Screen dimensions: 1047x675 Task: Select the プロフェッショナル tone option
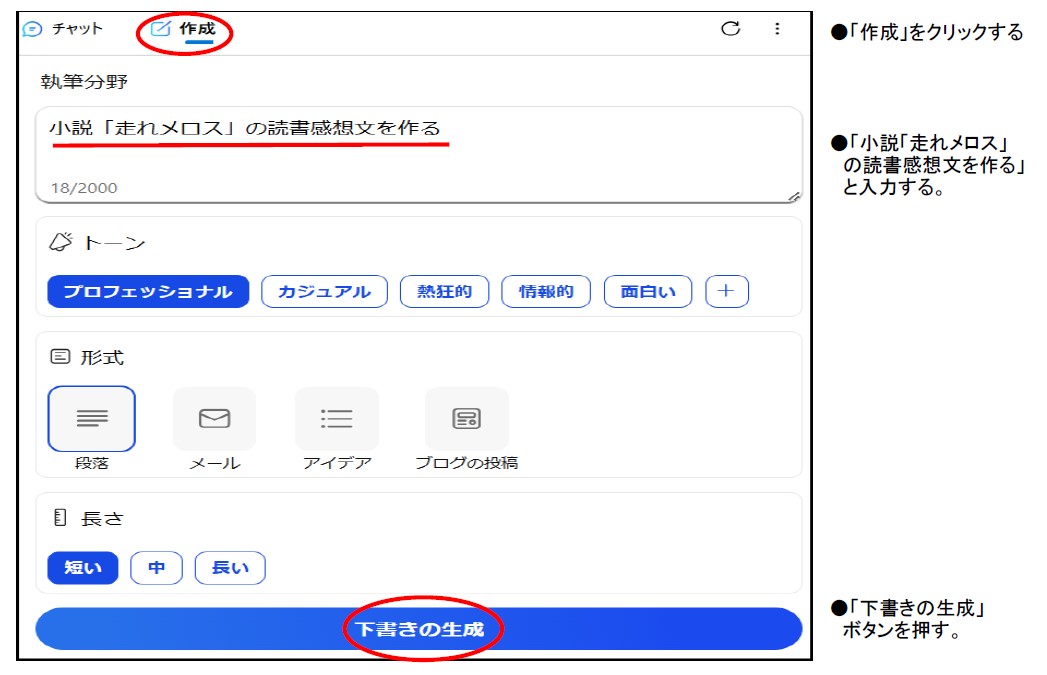tap(148, 292)
